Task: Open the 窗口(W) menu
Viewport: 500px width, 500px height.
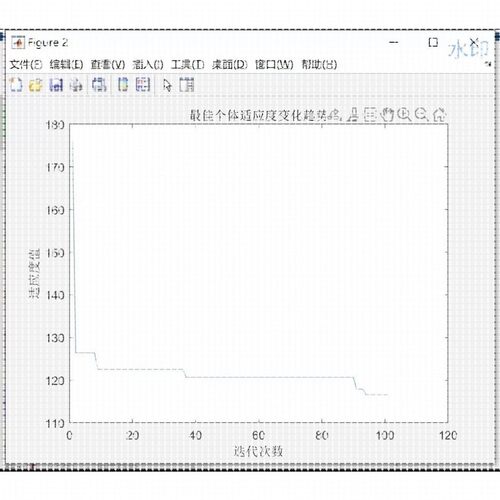Action: click(x=274, y=65)
